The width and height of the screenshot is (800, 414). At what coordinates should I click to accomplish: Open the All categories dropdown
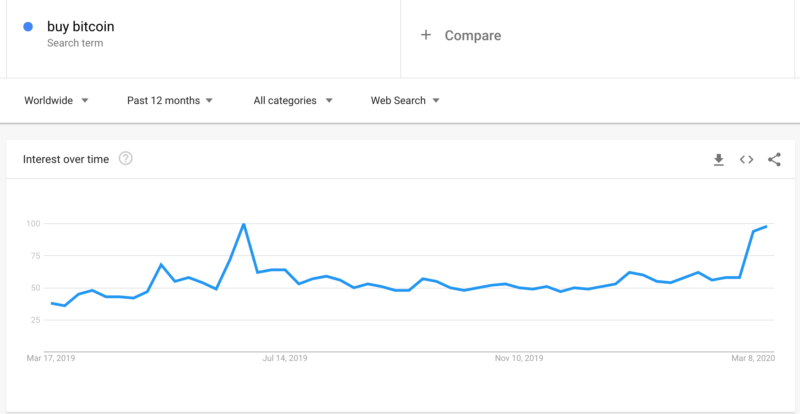click(x=293, y=101)
